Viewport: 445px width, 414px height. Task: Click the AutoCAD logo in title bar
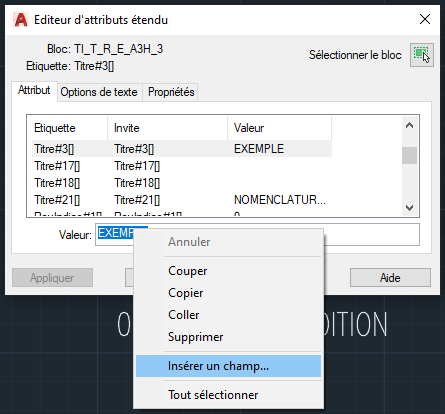click(x=21, y=20)
